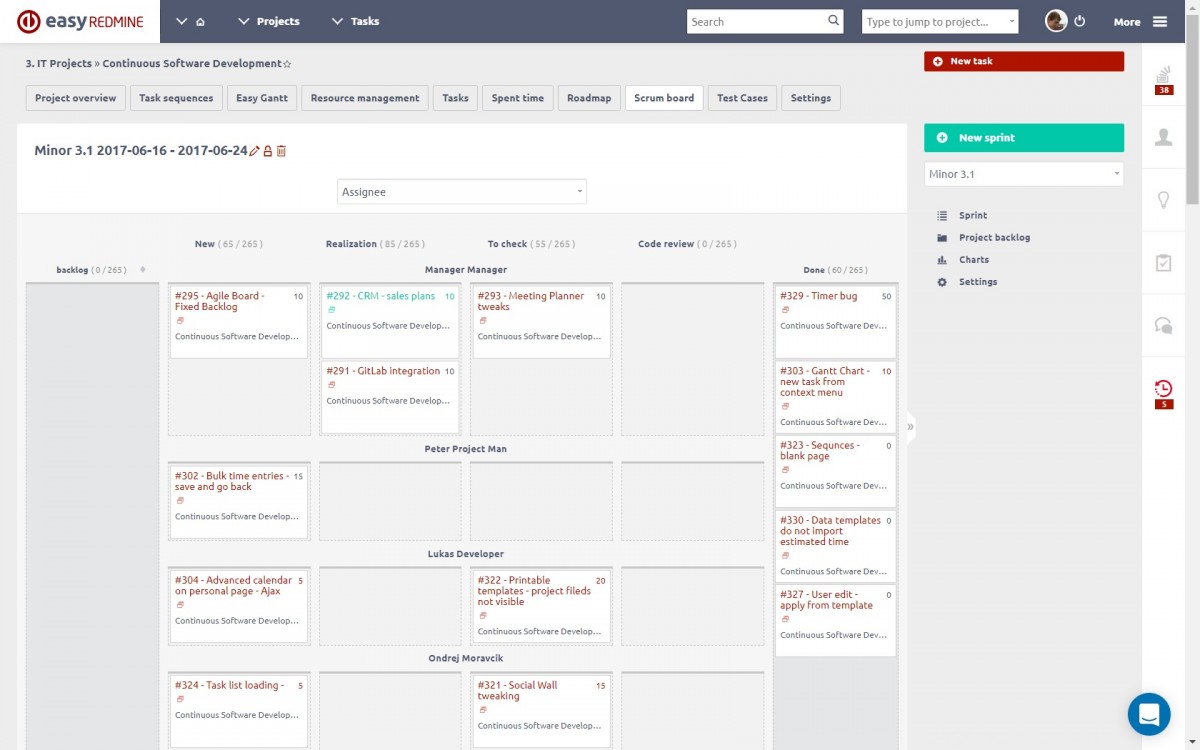The height and width of the screenshot is (750, 1200).
Task: Open the Task sequences tab
Action: tap(176, 98)
